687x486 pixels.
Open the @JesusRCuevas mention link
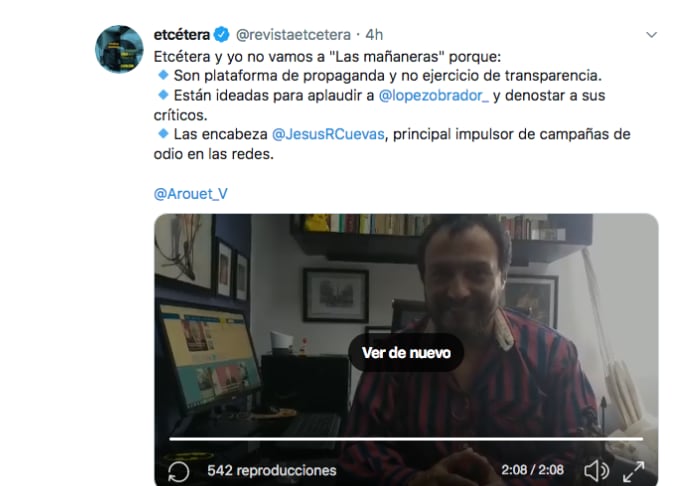[x=328, y=134]
